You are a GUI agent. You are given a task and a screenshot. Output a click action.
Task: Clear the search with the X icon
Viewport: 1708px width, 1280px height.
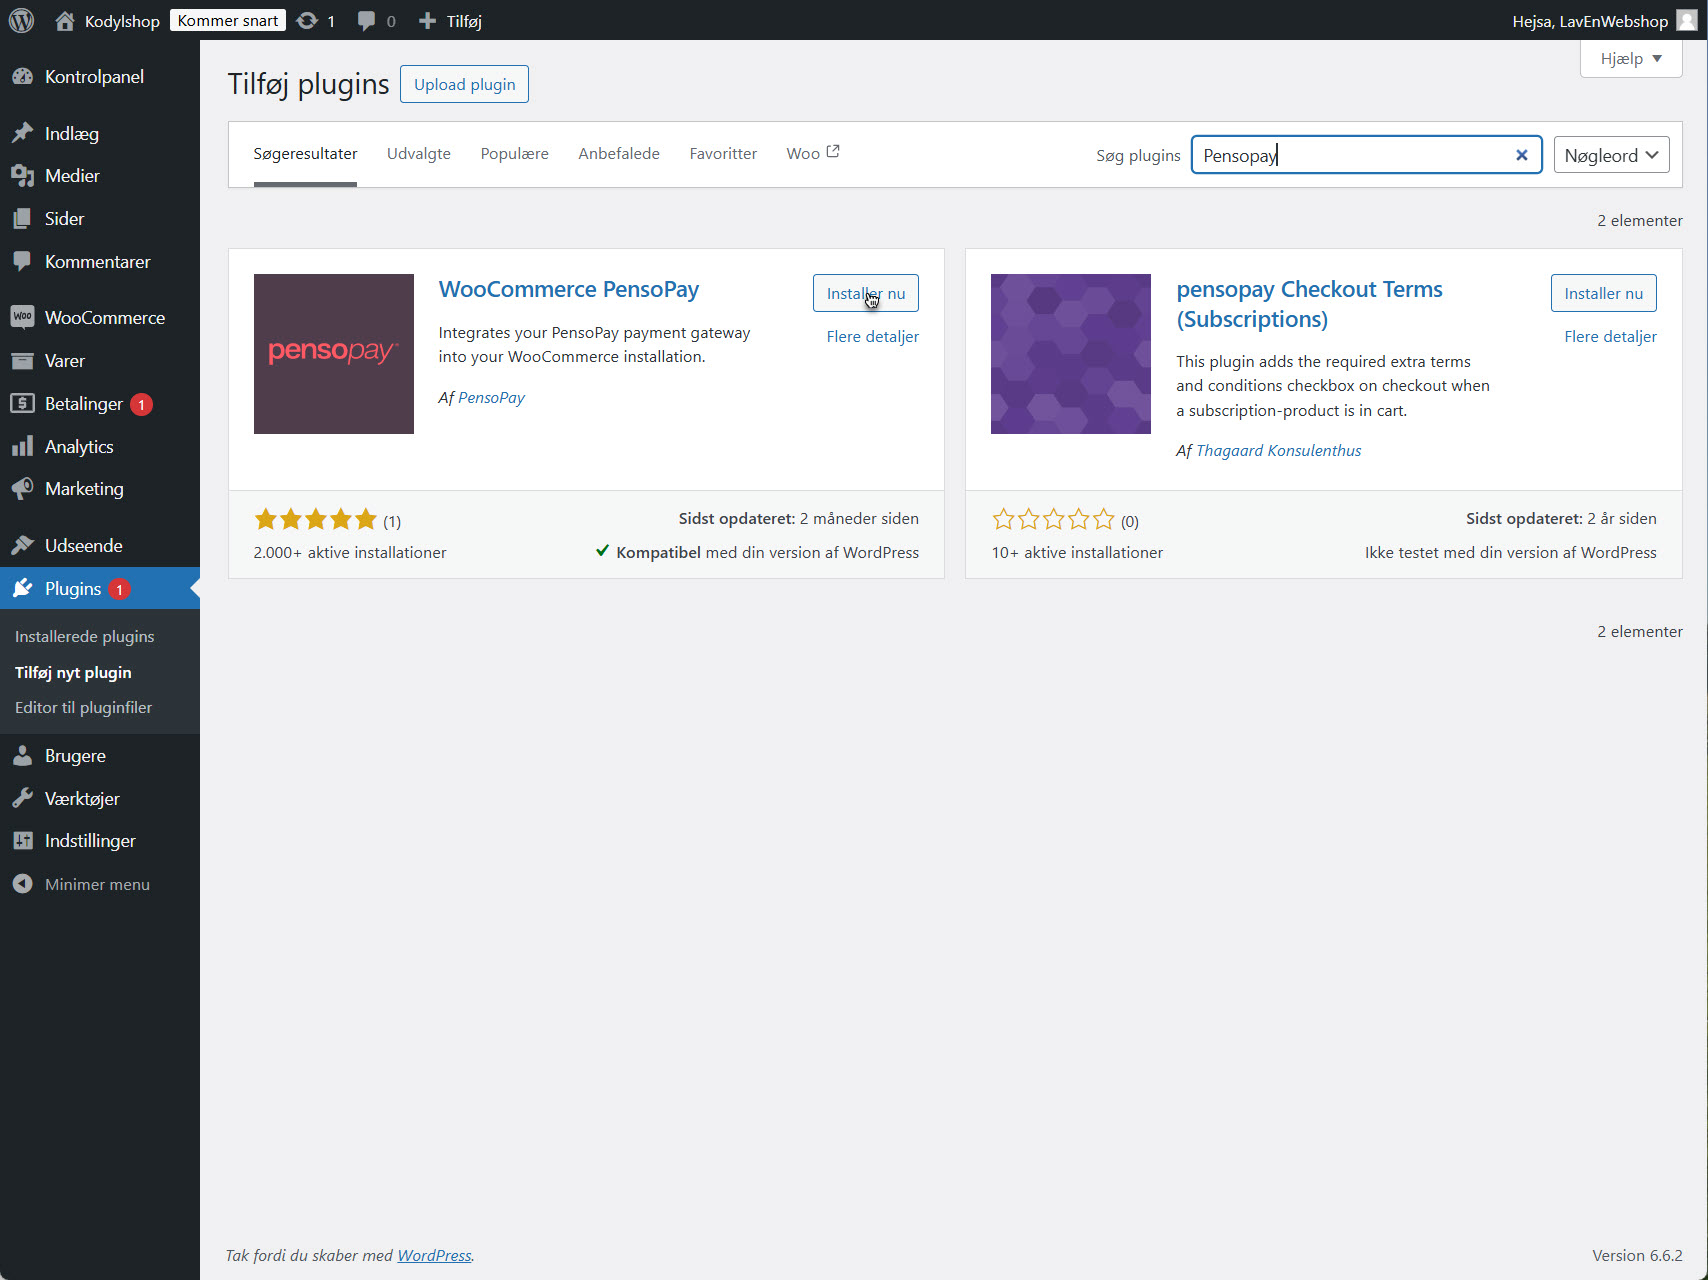point(1521,155)
